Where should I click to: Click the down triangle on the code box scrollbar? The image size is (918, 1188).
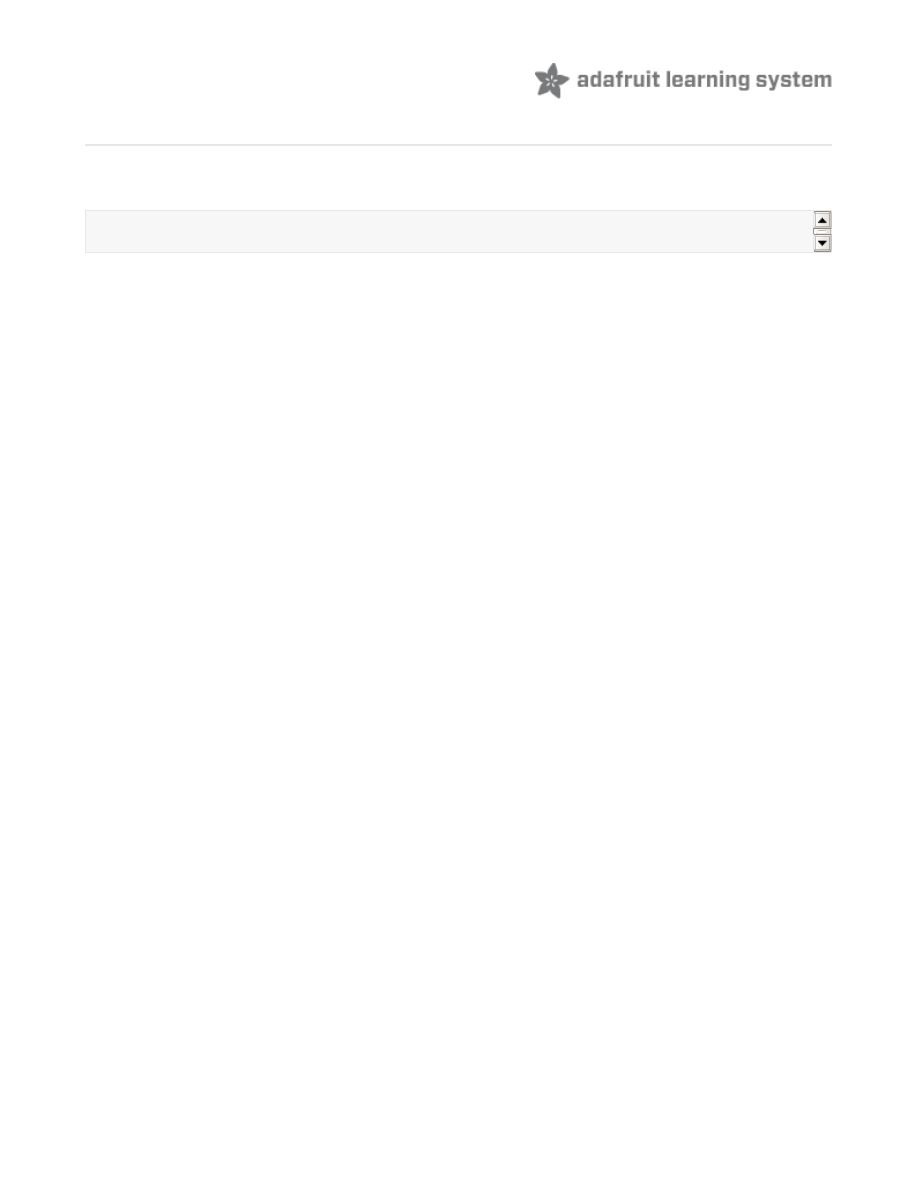[822, 243]
